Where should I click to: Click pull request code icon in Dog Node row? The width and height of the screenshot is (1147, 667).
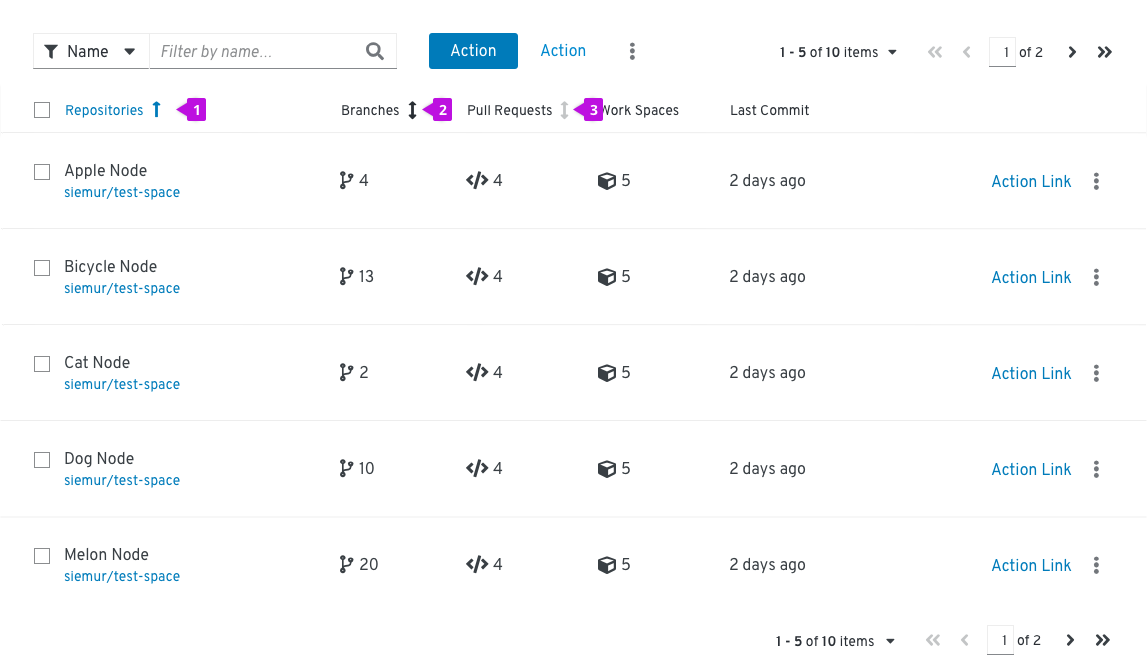point(477,468)
